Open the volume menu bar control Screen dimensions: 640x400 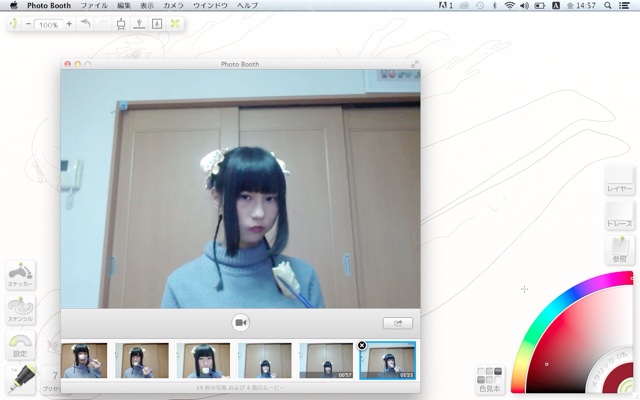[x=524, y=5]
